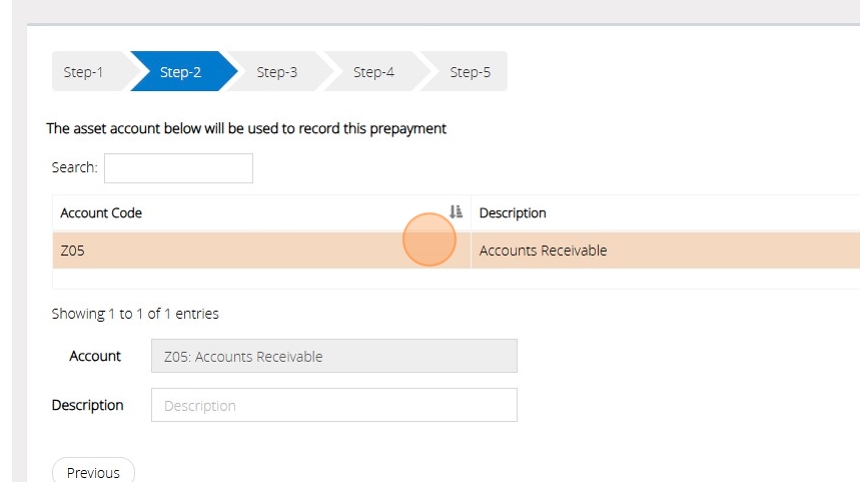Switch to the Step-5 tab
The height and width of the screenshot is (482, 860).
tap(470, 72)
